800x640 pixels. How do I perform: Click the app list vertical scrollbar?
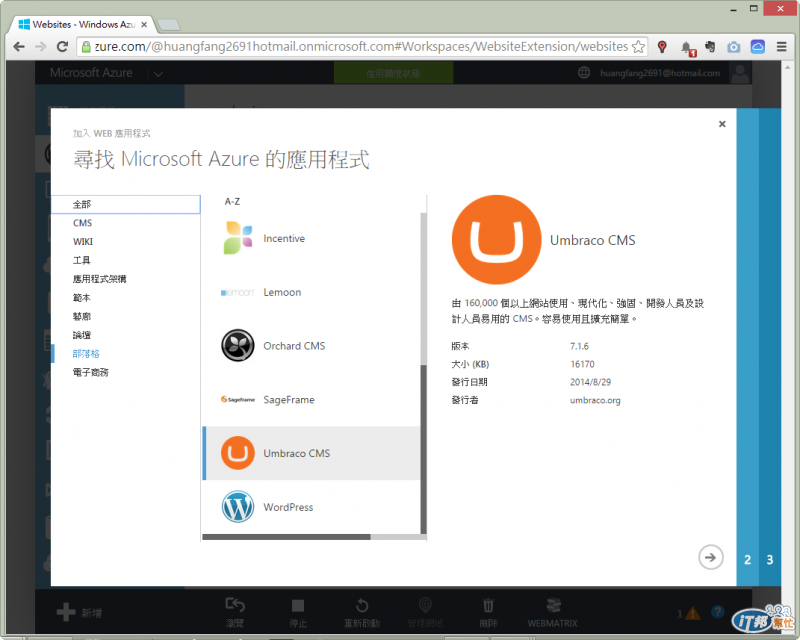click(423, 449)
